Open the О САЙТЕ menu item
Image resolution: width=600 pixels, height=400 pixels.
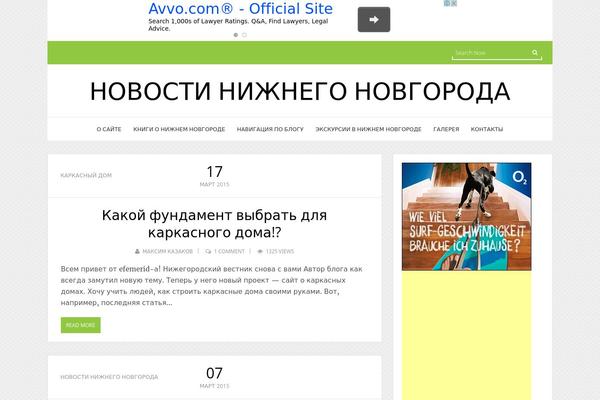[x=109, y=129]
